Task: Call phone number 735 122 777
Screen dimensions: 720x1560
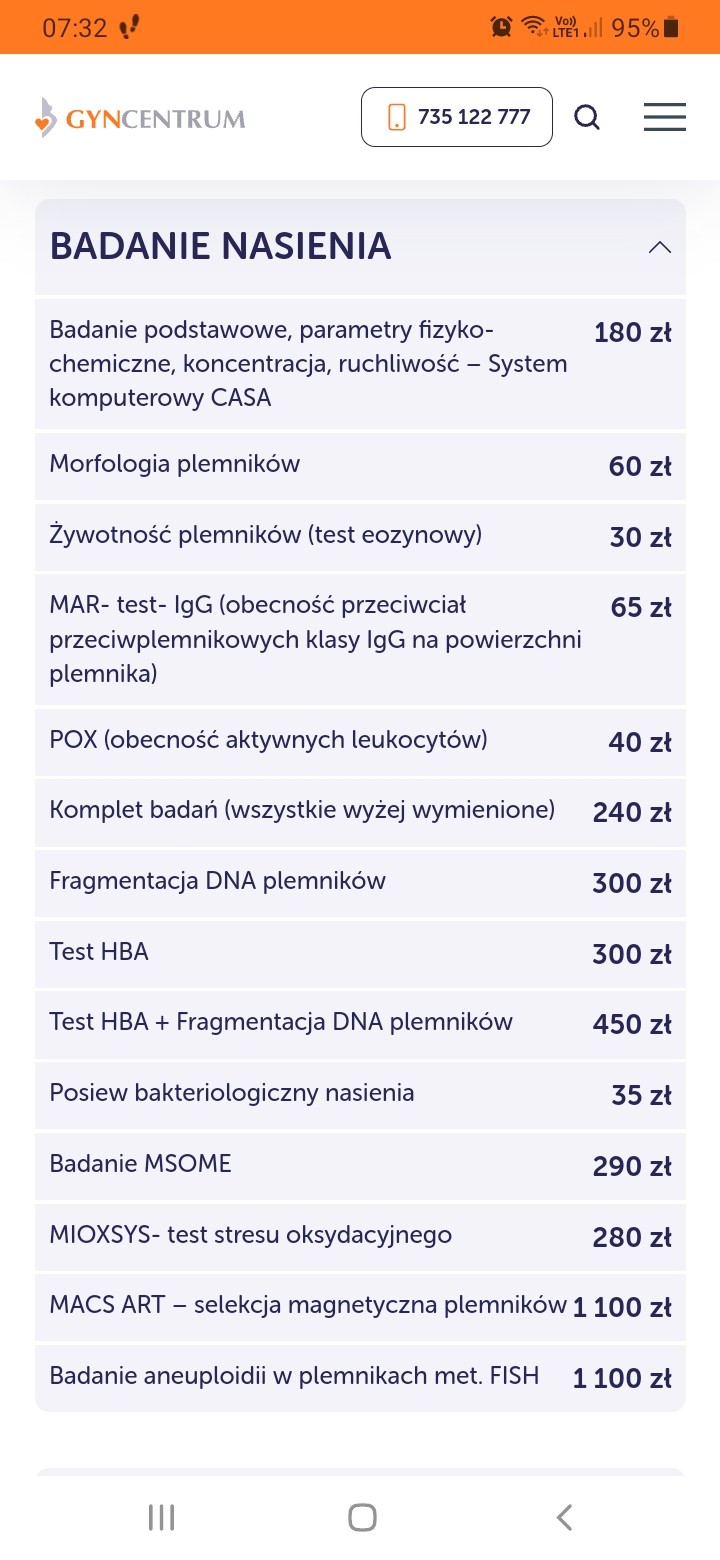Action: pyautogui.click(x=457, y=118)
